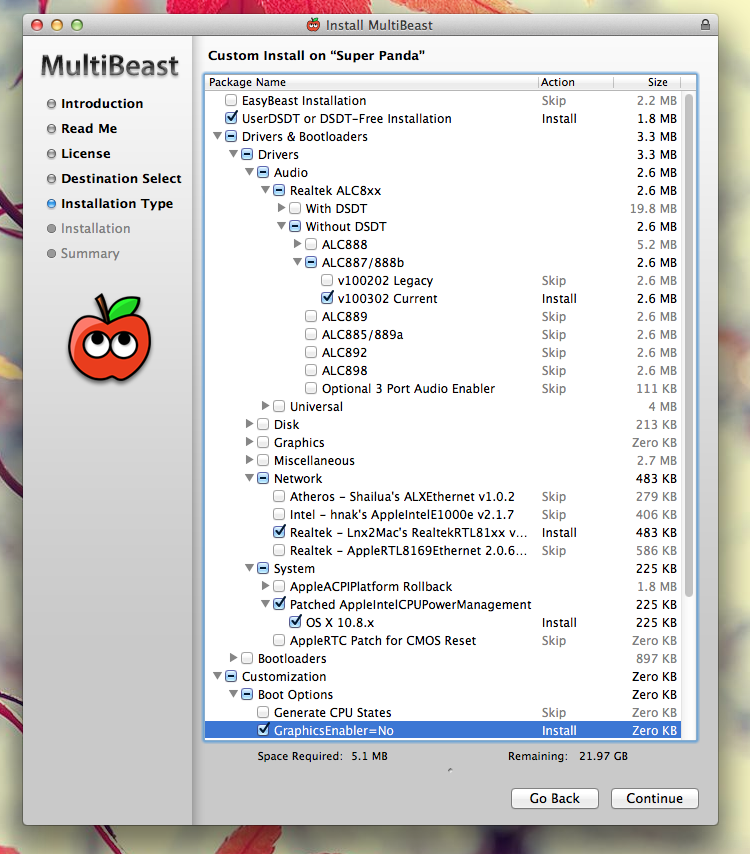
Task: Expand the Disk node
Action: click(x=249, y=423)
